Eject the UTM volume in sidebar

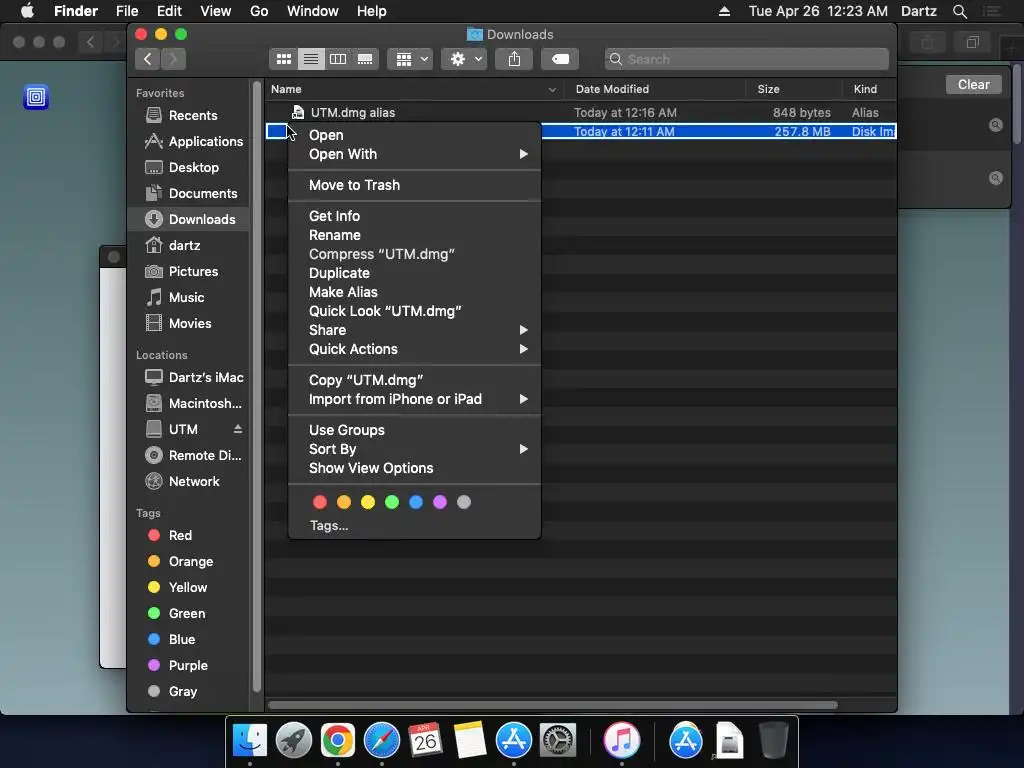pos(238,429)
